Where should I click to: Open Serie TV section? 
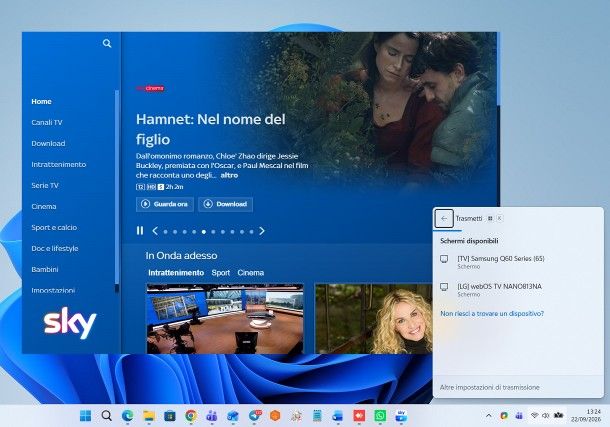45,186
